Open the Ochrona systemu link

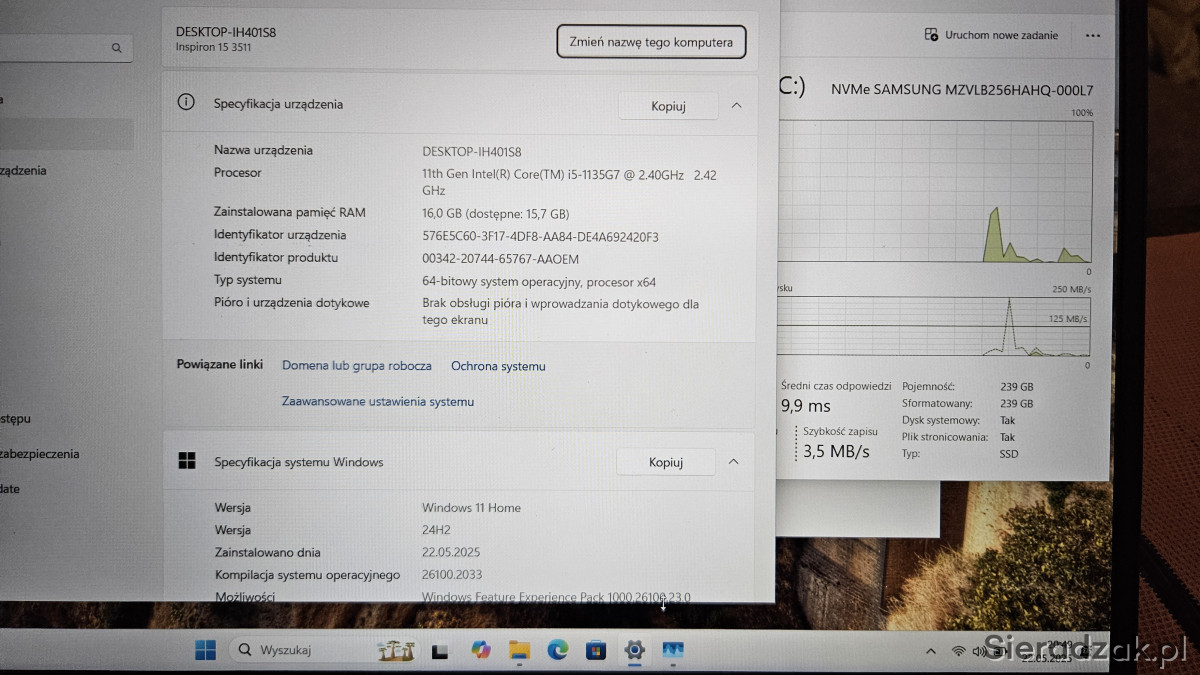click(498, 366)
